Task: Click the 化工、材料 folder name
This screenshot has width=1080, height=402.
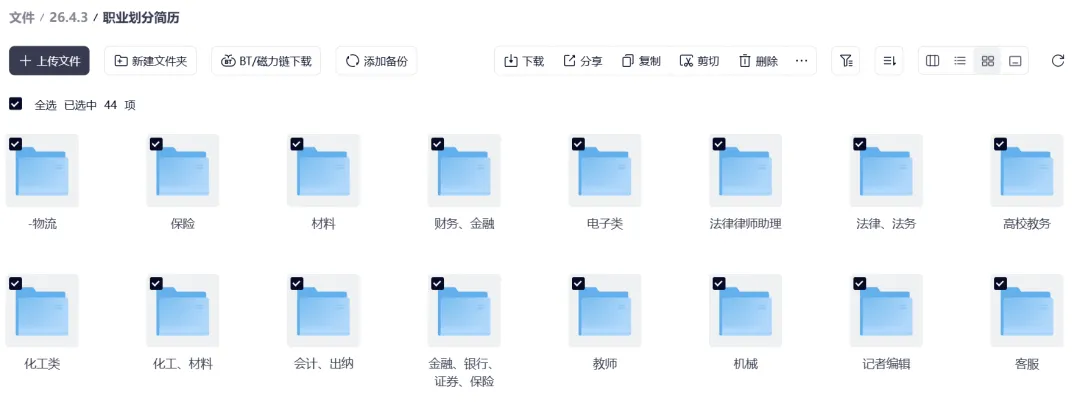Action: 183,364
